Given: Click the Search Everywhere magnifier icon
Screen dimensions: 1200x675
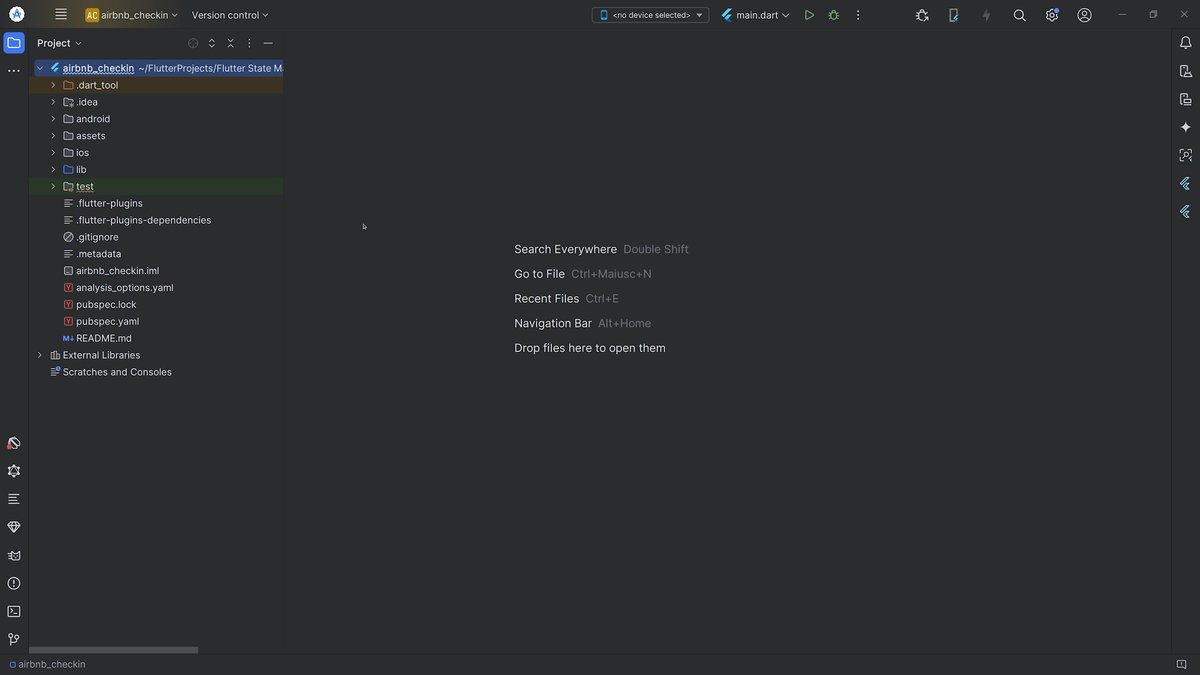Looking at the screenshot, I should (1019, 15).
